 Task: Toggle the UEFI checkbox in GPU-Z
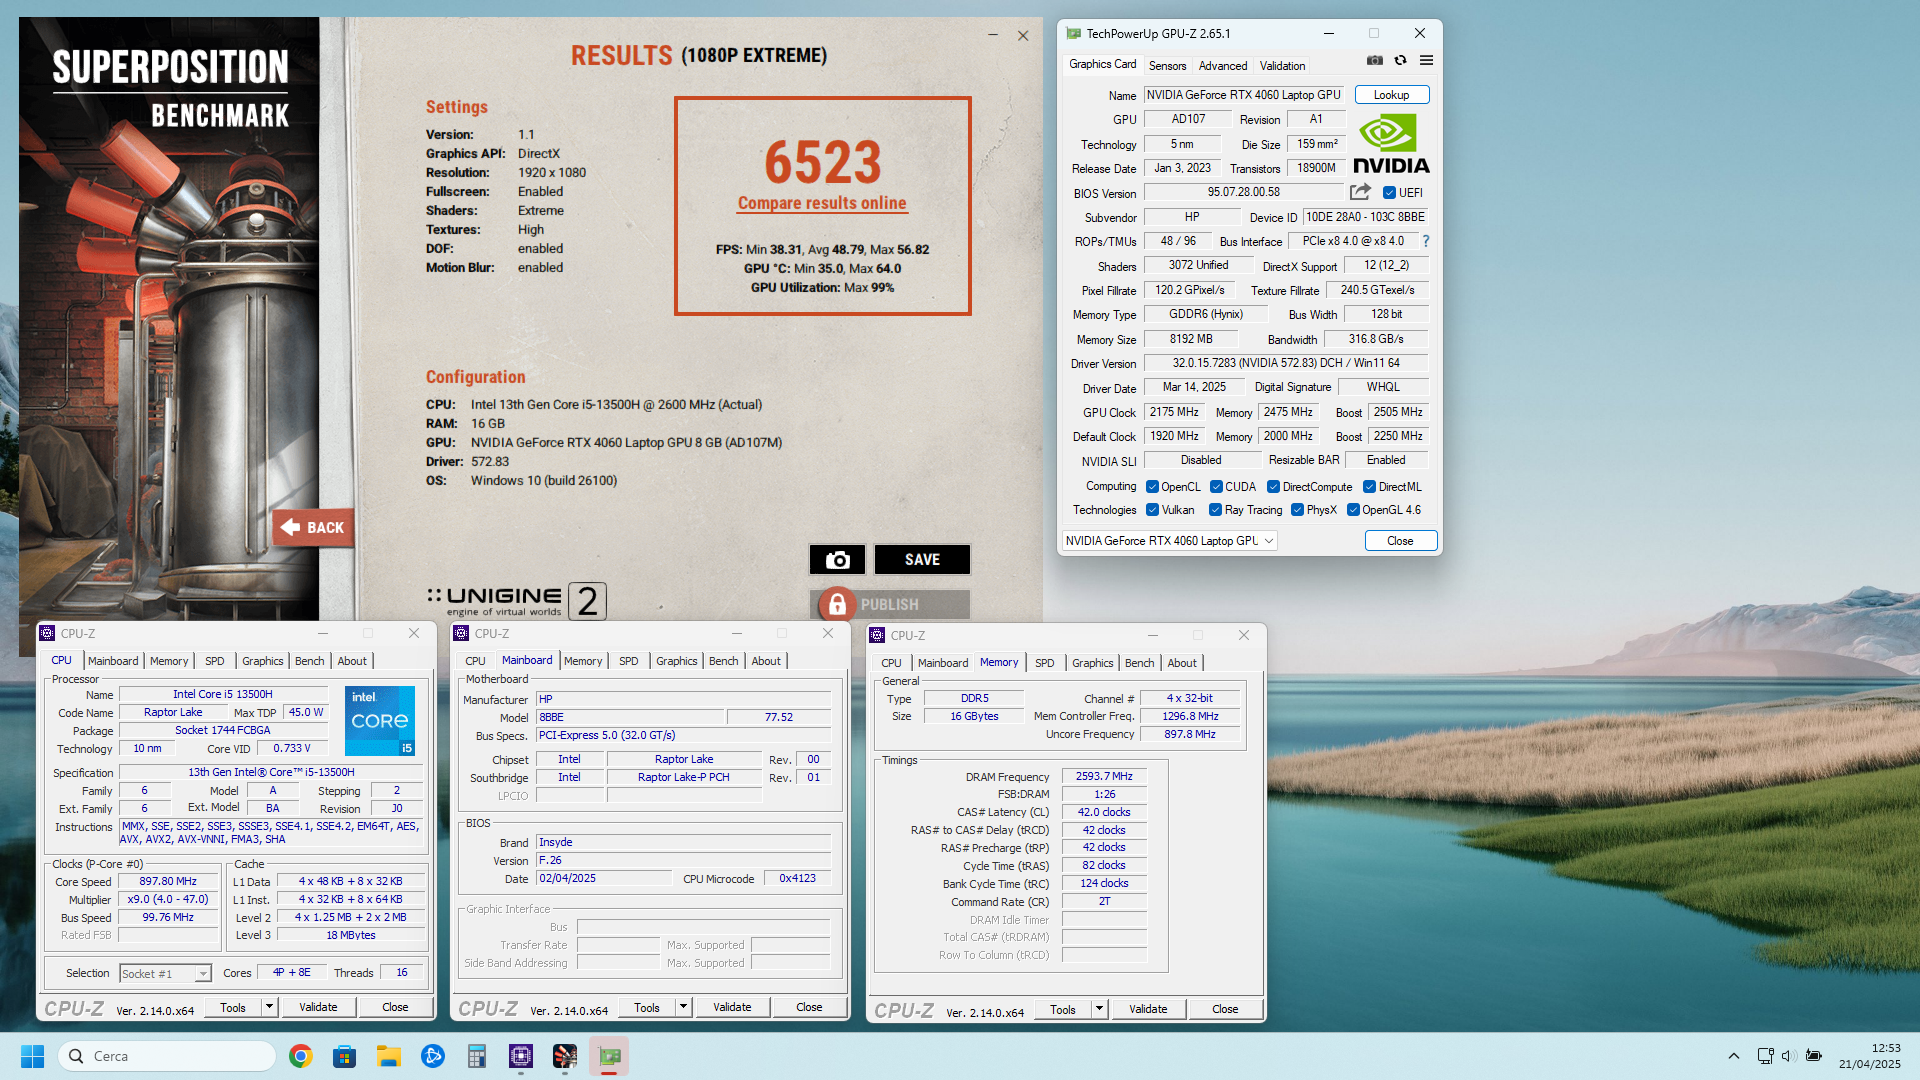tap(1389, 192)
